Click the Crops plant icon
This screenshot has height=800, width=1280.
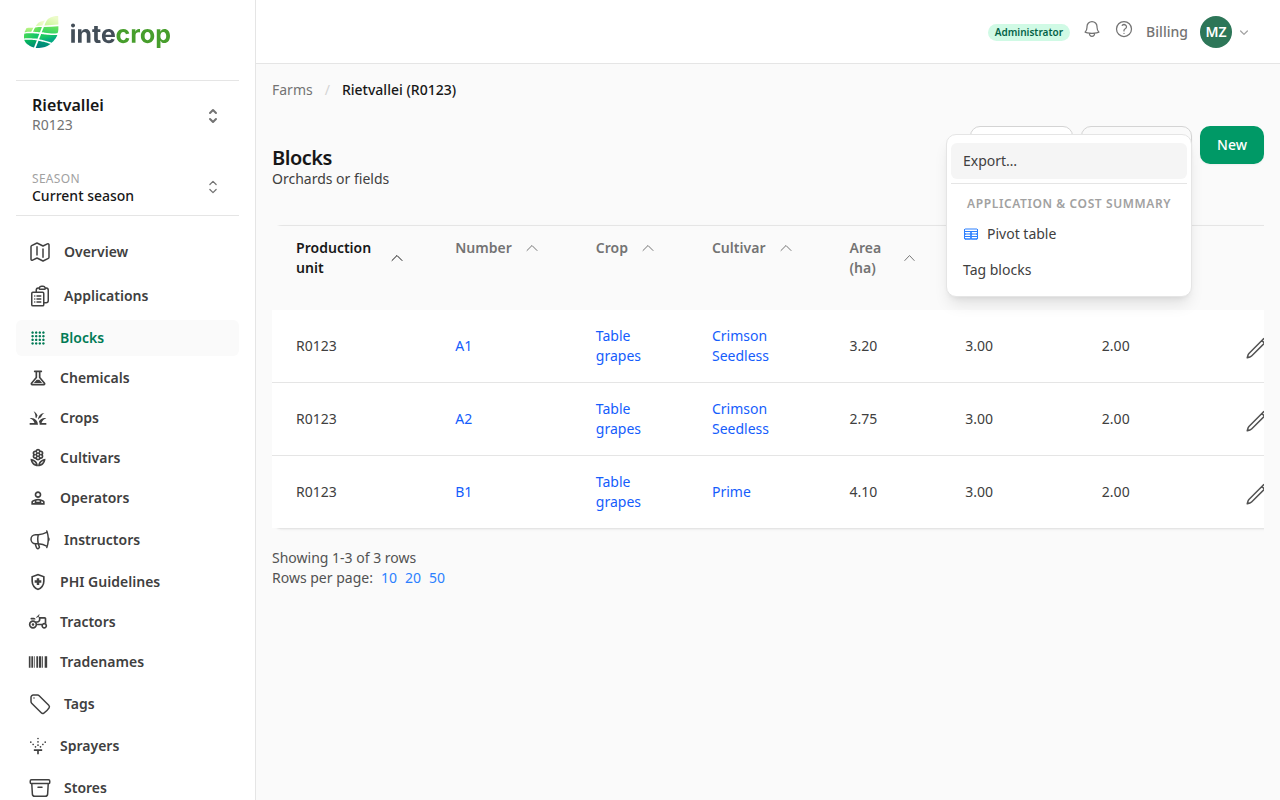click(x=38, y=418)
